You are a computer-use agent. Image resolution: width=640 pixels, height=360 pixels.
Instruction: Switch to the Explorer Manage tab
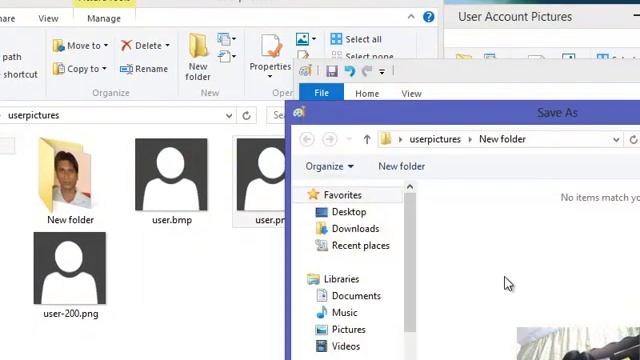(104, 18)
